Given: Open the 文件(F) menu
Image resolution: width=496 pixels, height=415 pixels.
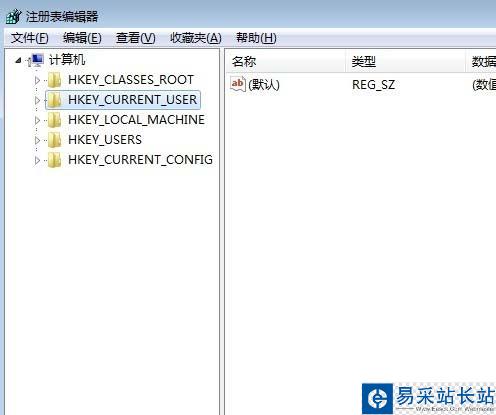Looking at the screenshot, I should pyautogui.click(x=30, y=38).
